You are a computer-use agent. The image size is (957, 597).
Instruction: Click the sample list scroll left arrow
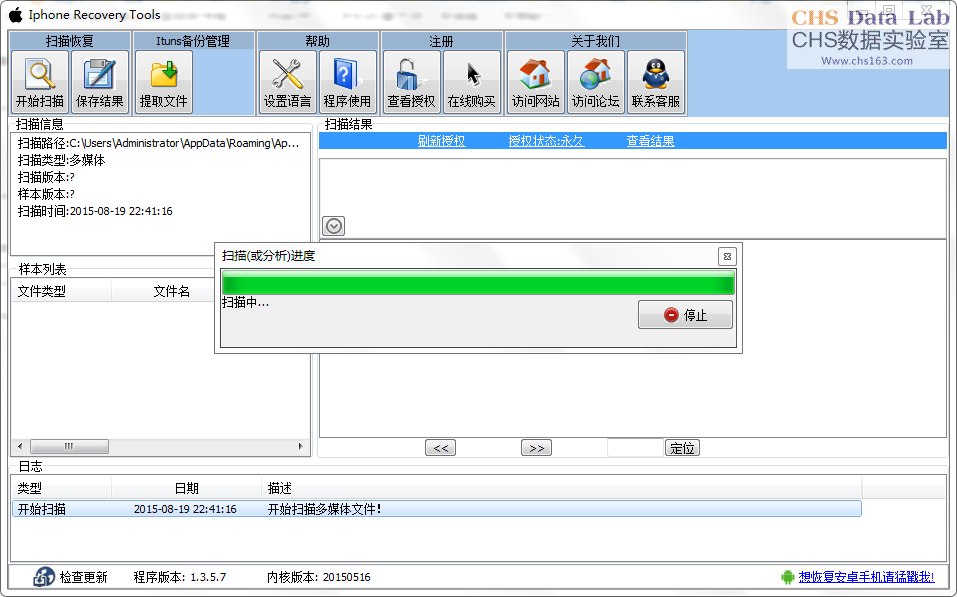click(x=20, y=447)
